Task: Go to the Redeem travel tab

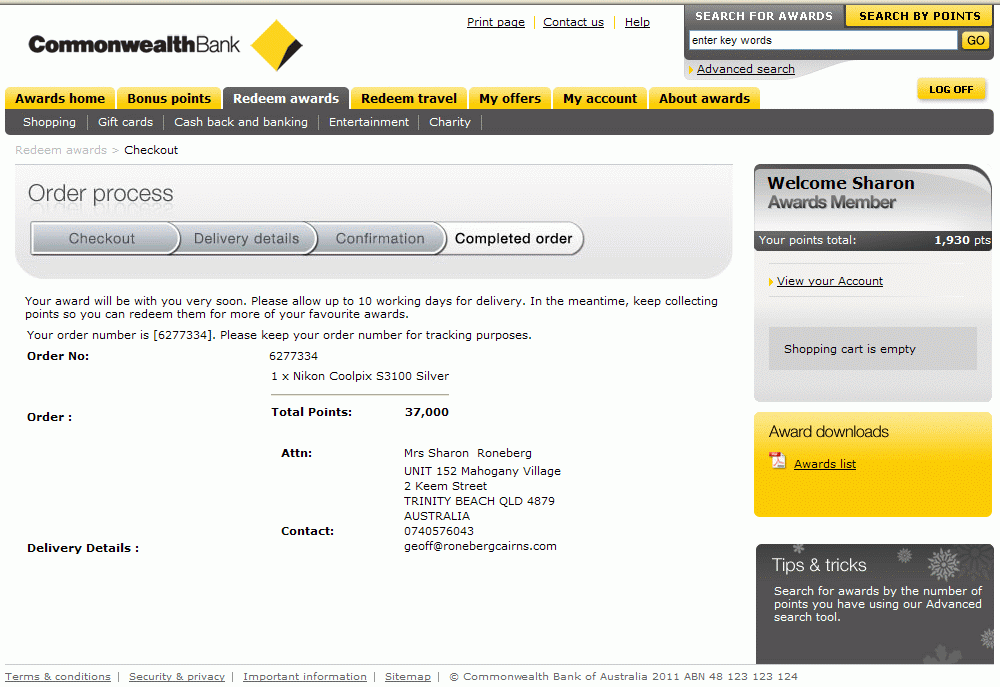Action: click(409, 98)
